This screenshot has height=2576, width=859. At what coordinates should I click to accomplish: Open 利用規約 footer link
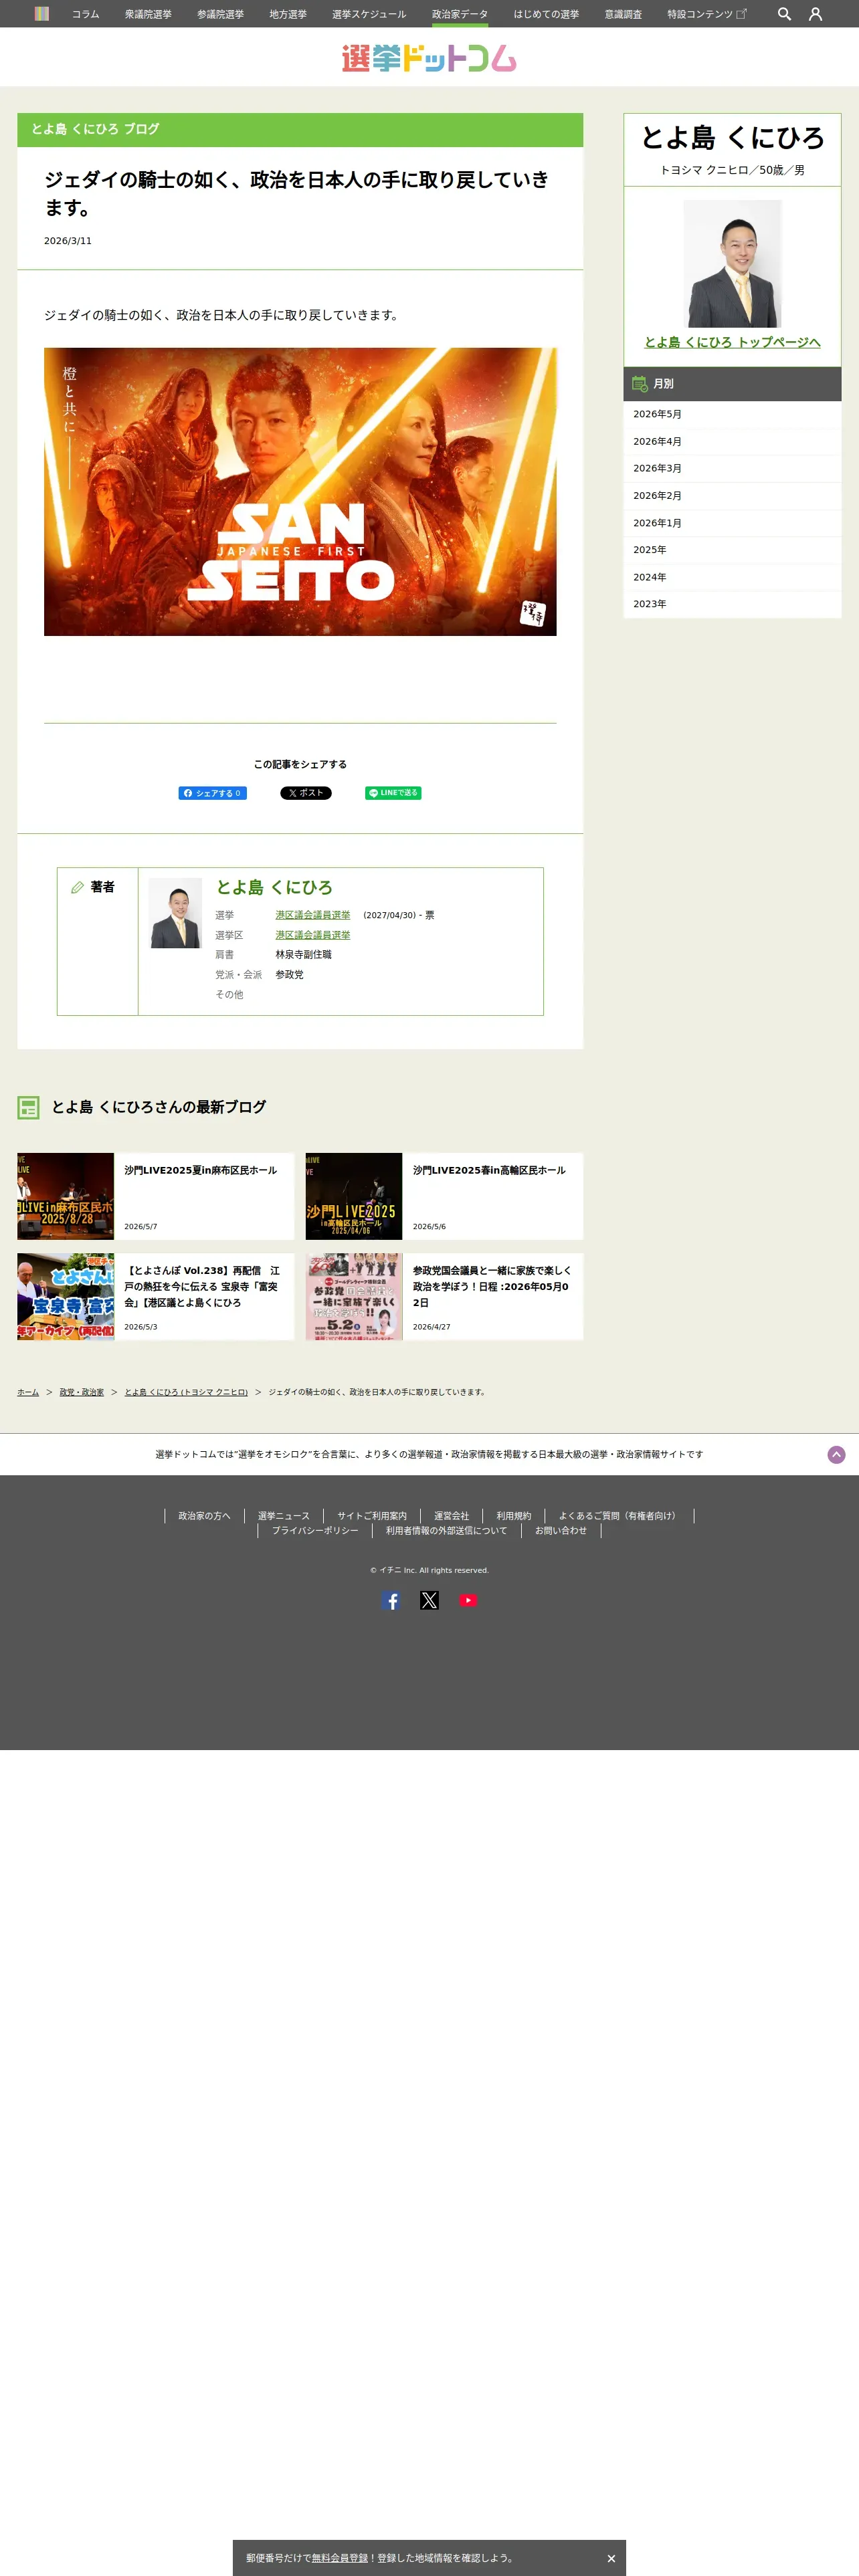pos(514,1516)
